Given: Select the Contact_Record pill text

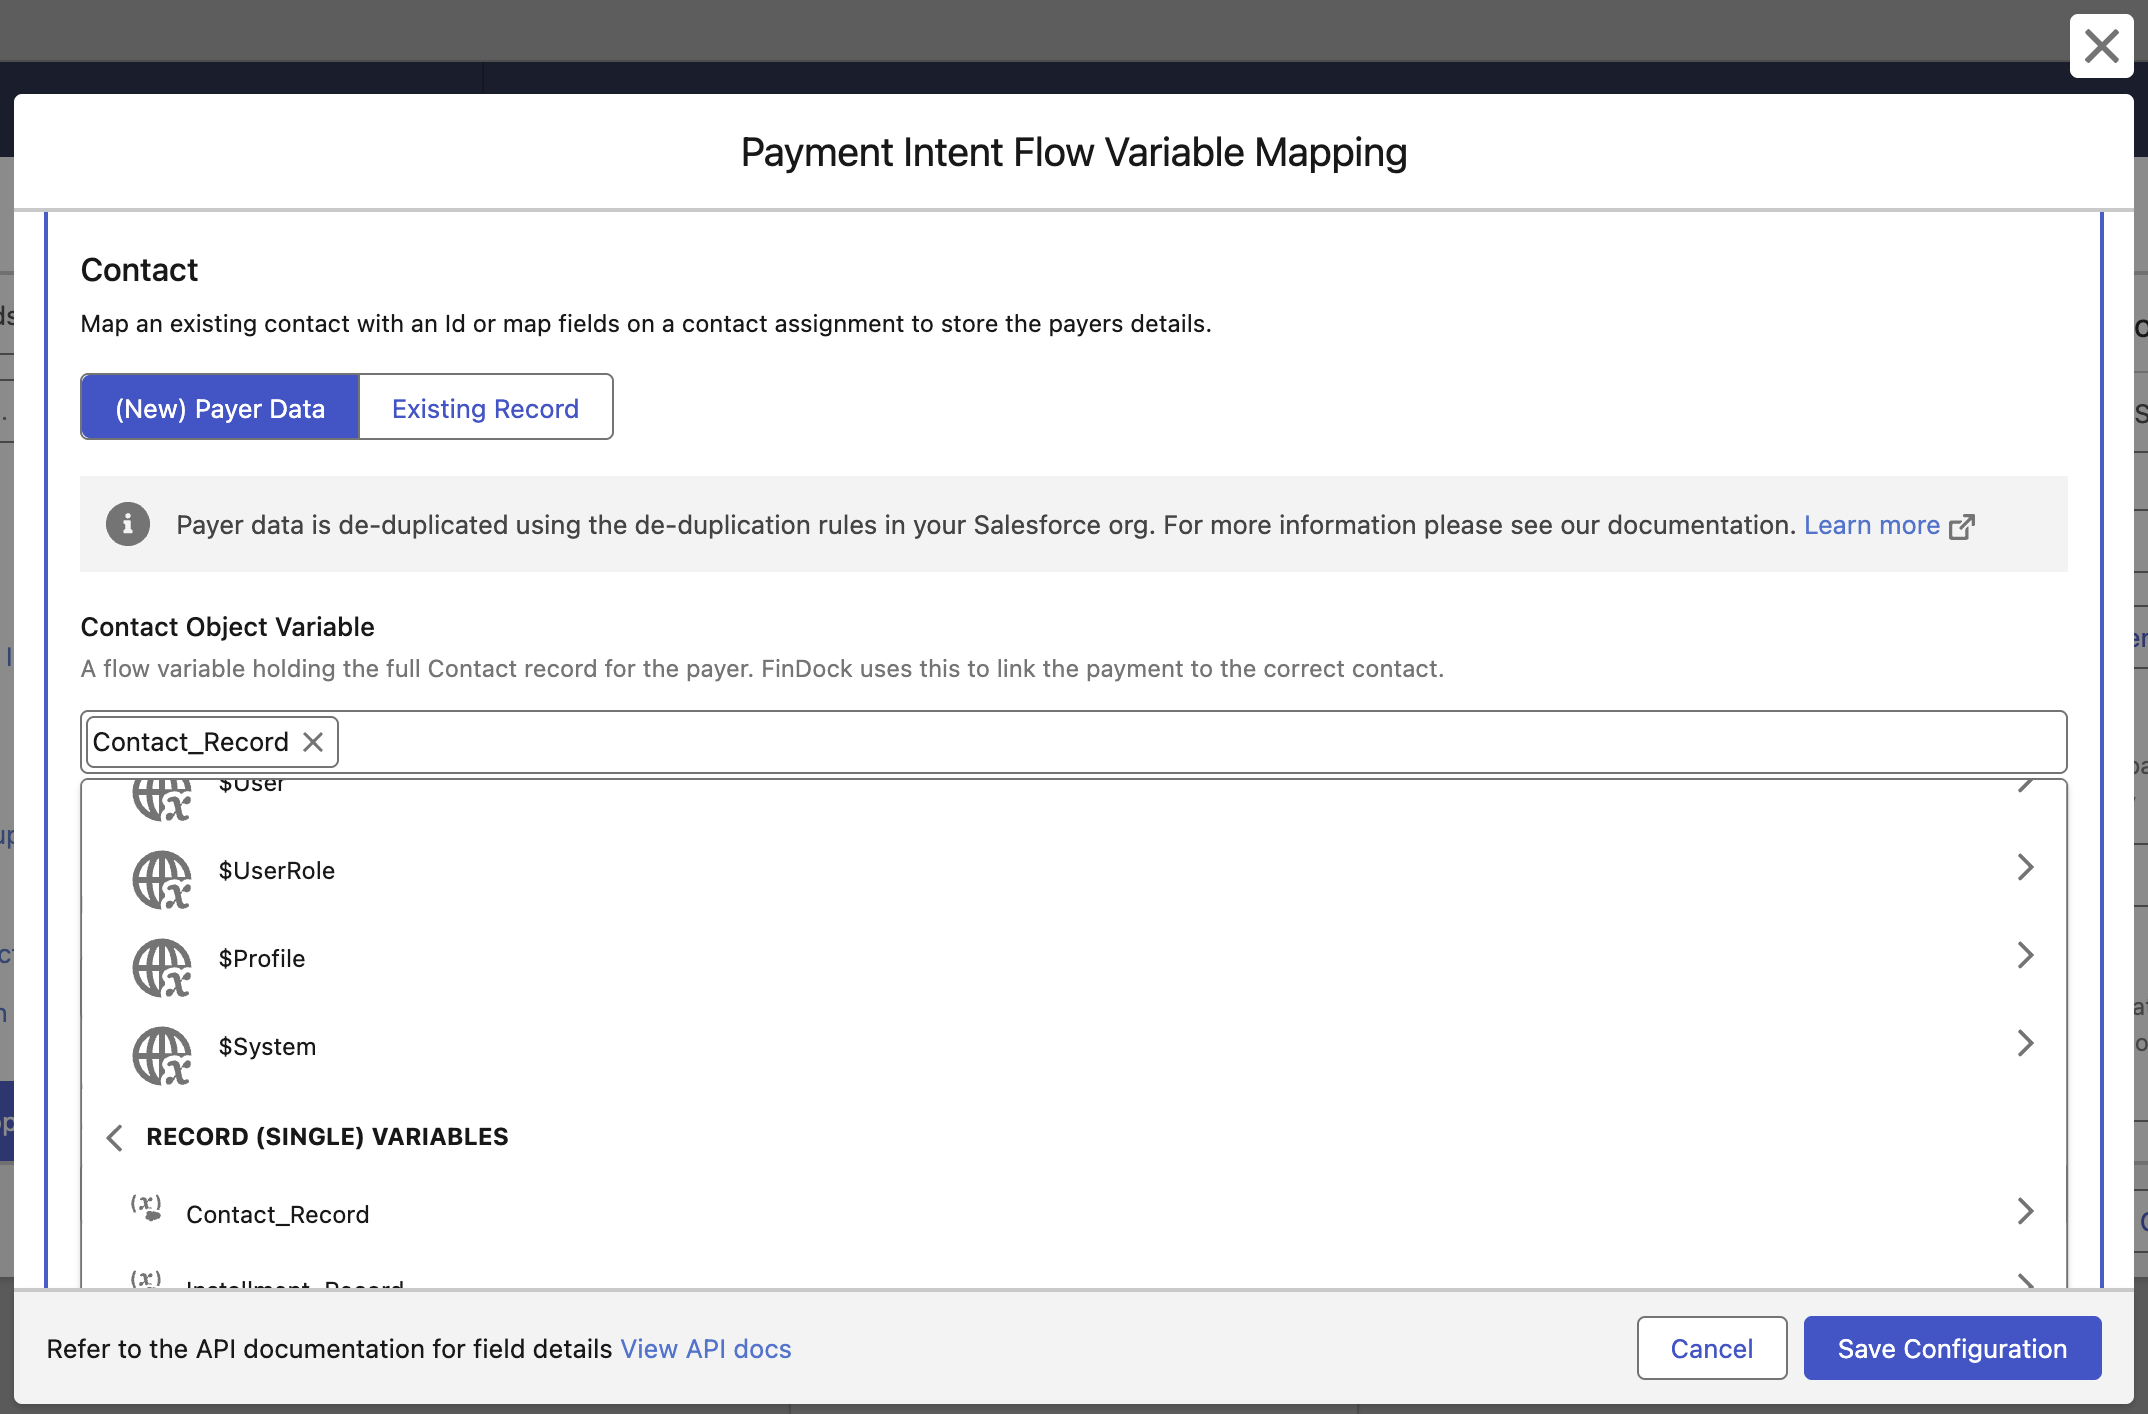Looking at the screenshot, I should pos(190,742).
